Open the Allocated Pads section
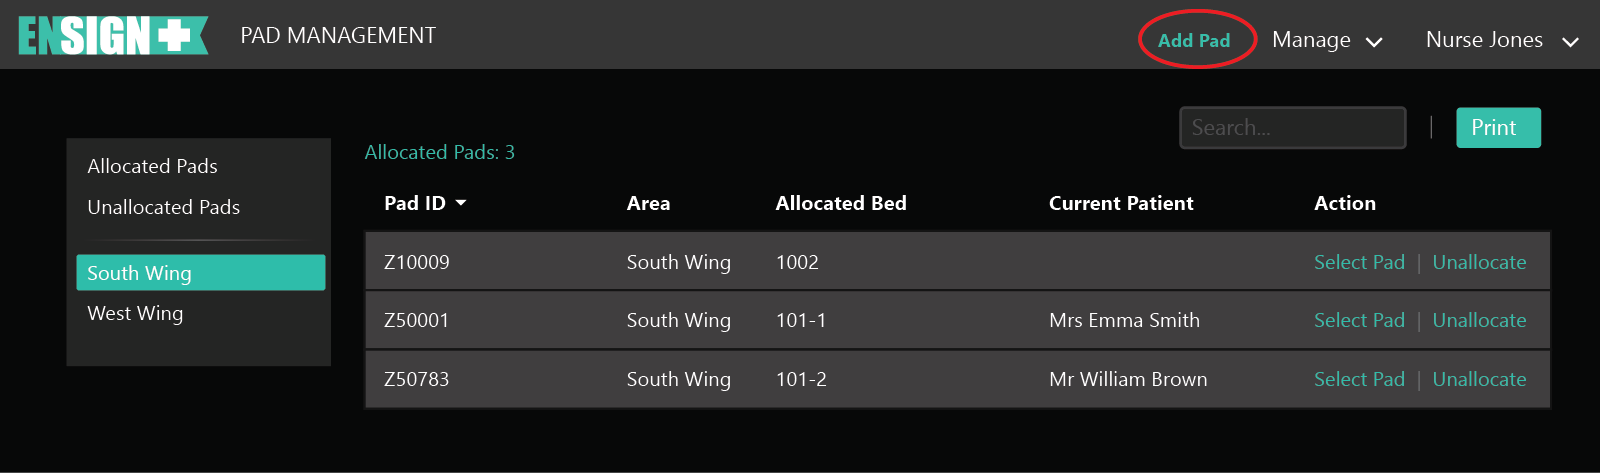The image size is (1600, 473). click(x=152, y=166)
